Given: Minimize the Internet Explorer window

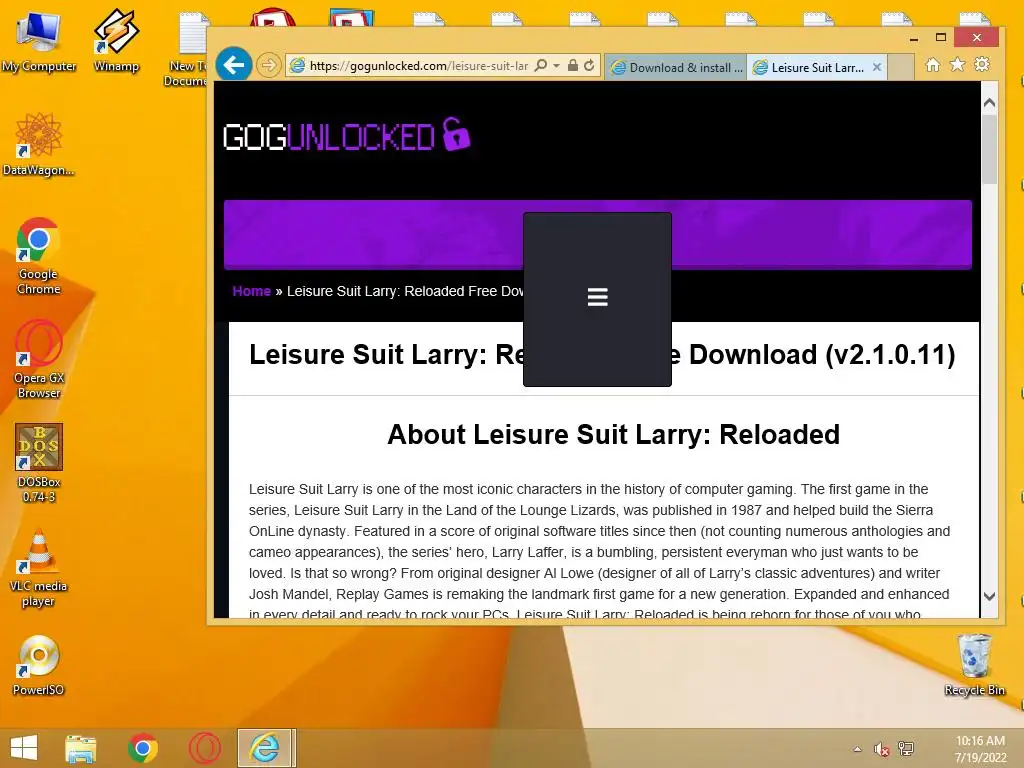Looking at the screenshot, I should 914,38.
